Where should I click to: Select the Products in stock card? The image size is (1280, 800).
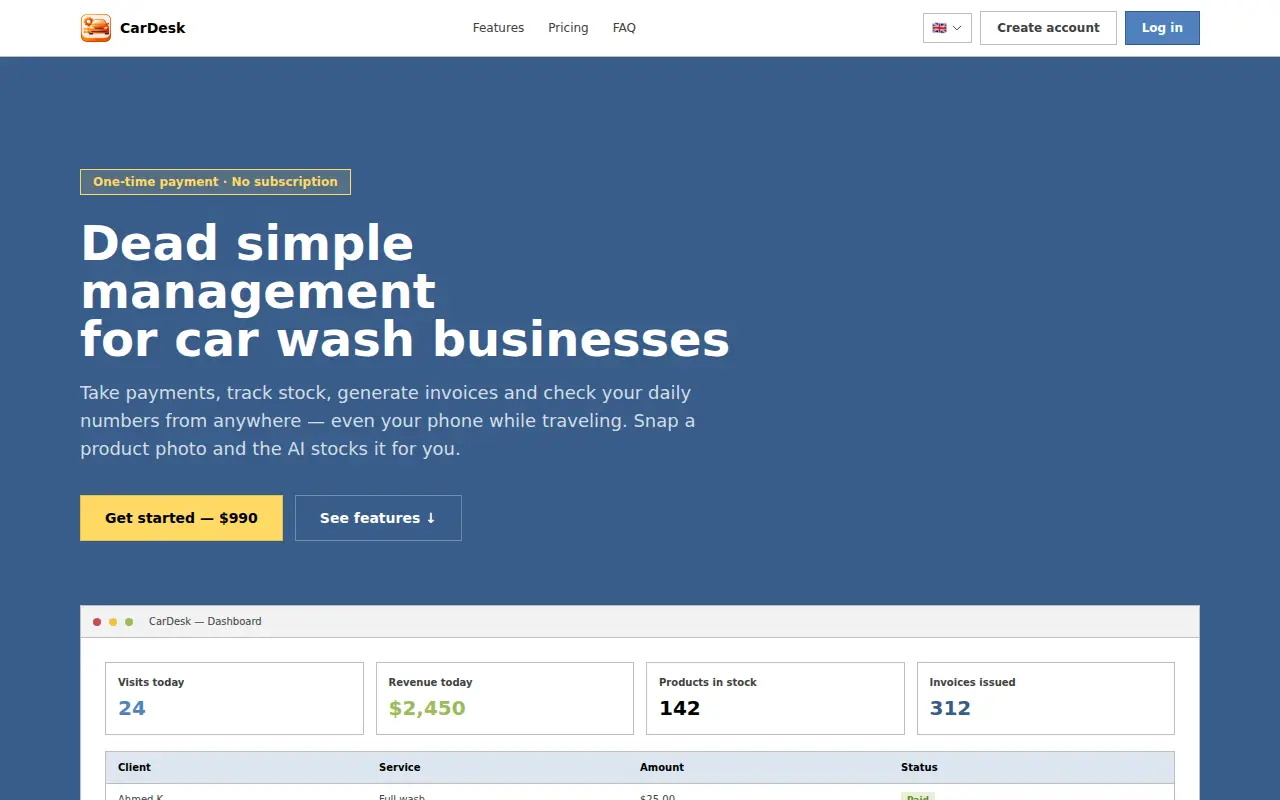pyautogui.click(x=775, y=698)
